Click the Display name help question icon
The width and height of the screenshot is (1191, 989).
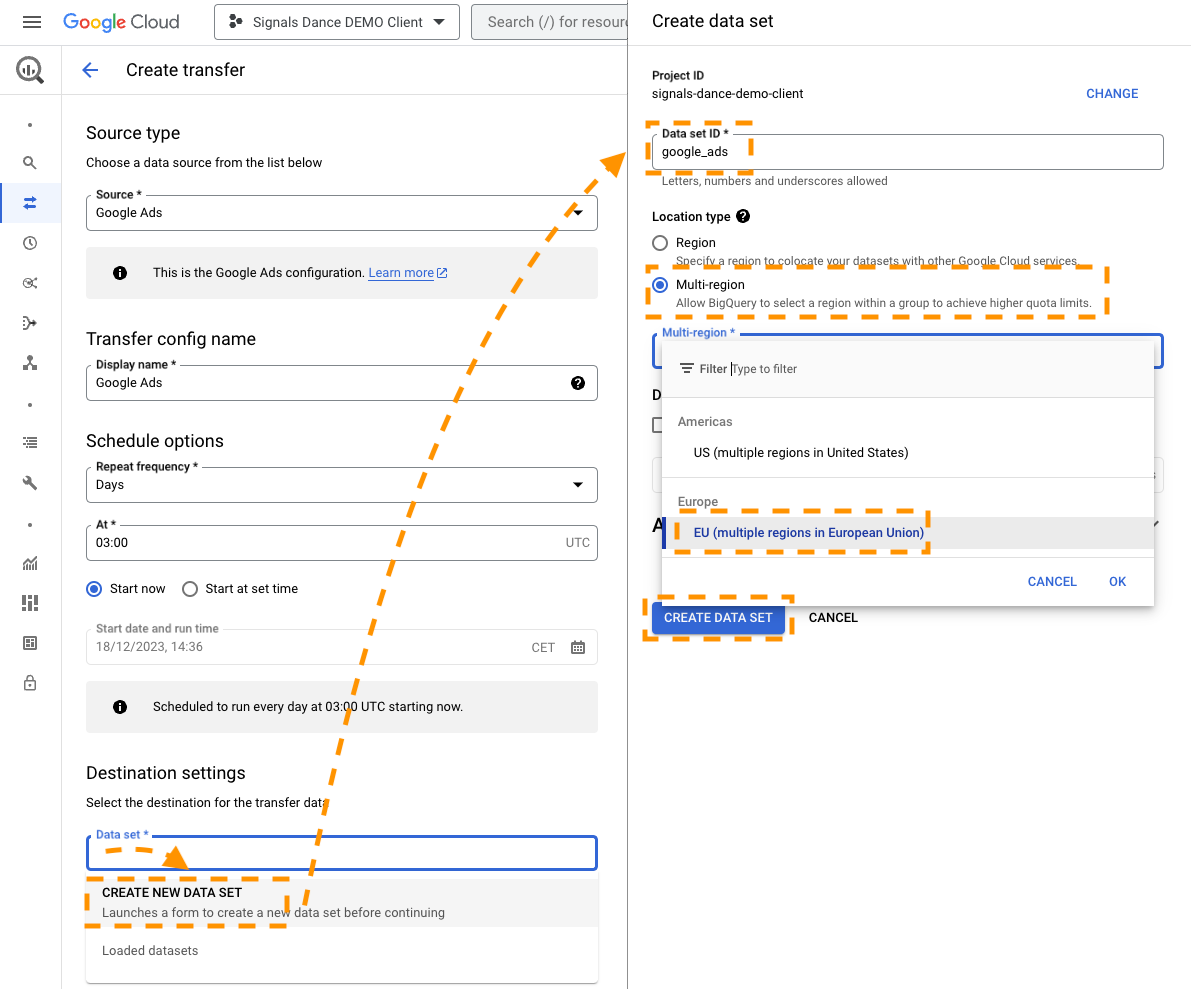[x=578, y=383]
